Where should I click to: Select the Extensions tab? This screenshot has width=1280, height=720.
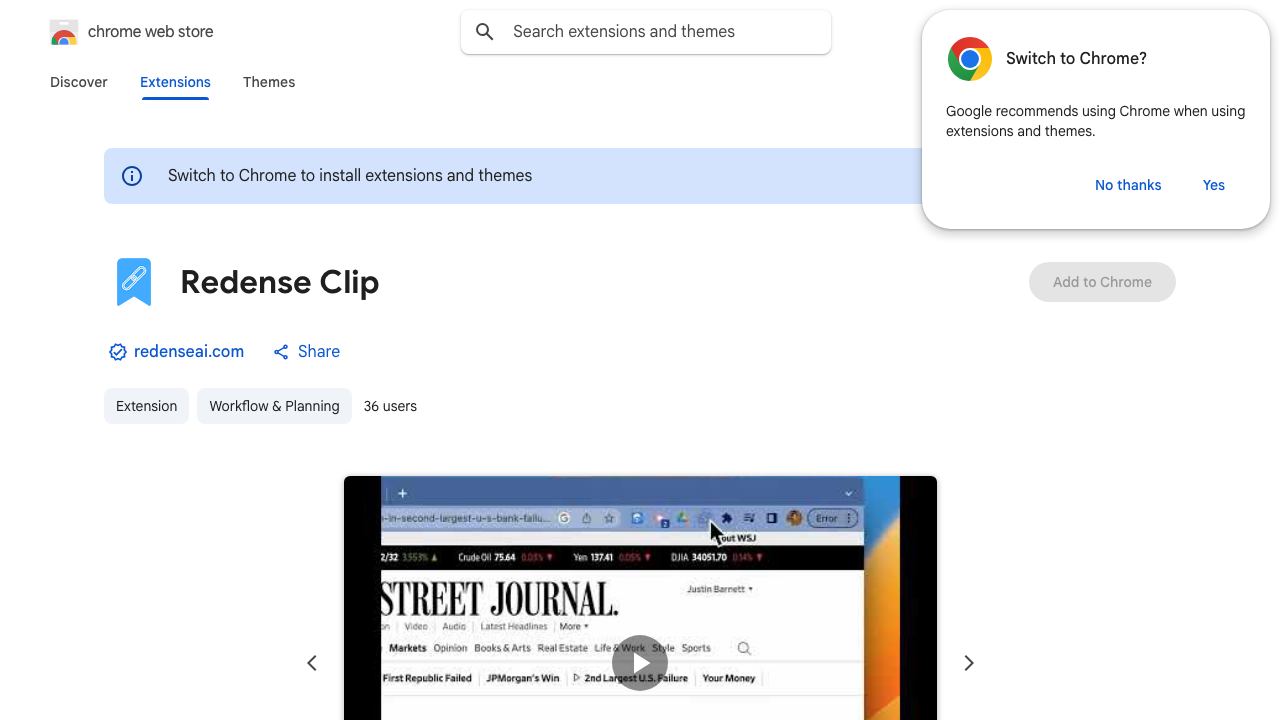[x=175, y=82]
